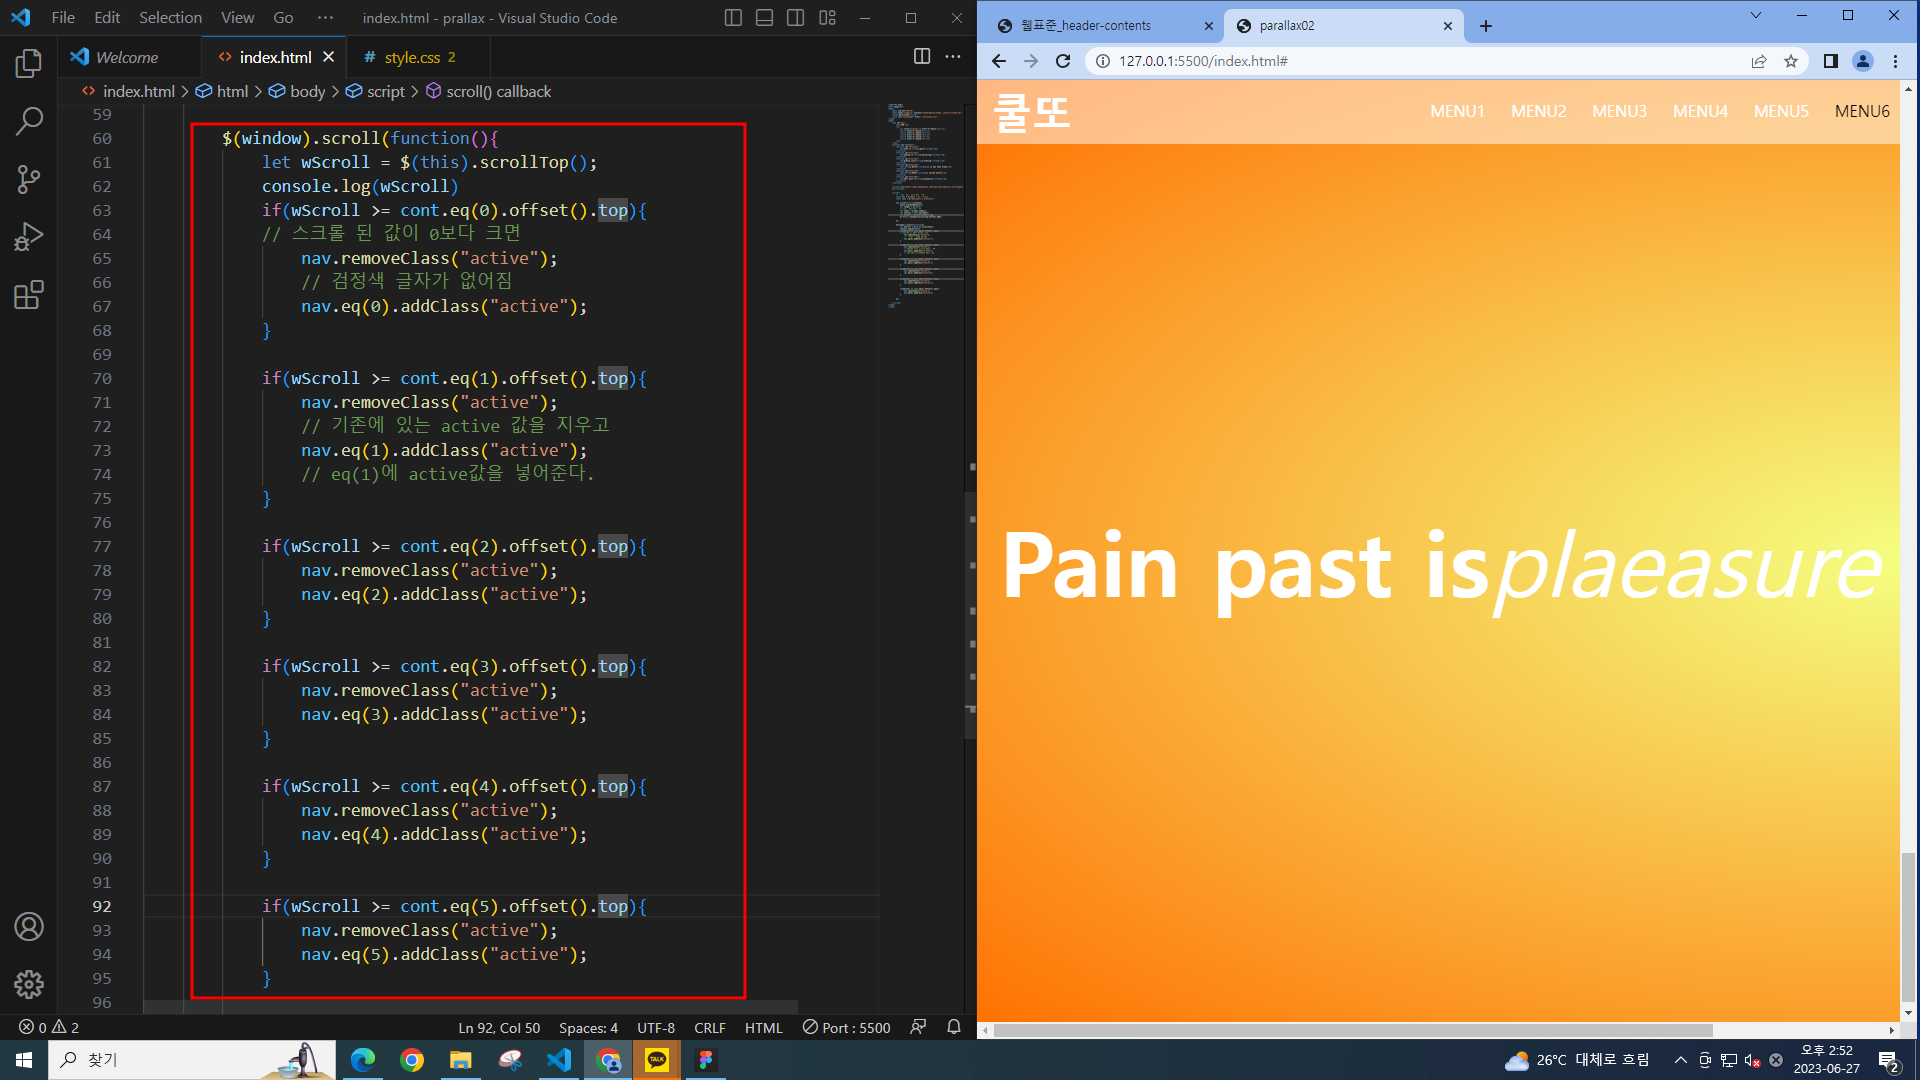Split the editor to the right
1920x1080 pixels.
click(x=922, y=57)
